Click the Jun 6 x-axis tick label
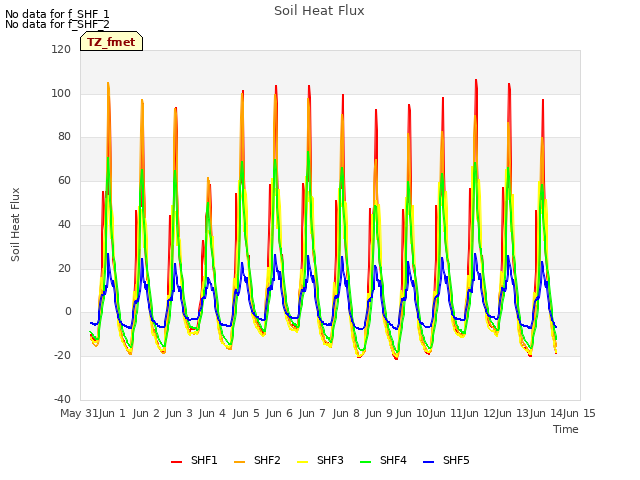640x480 pixels. coord(279,413)
